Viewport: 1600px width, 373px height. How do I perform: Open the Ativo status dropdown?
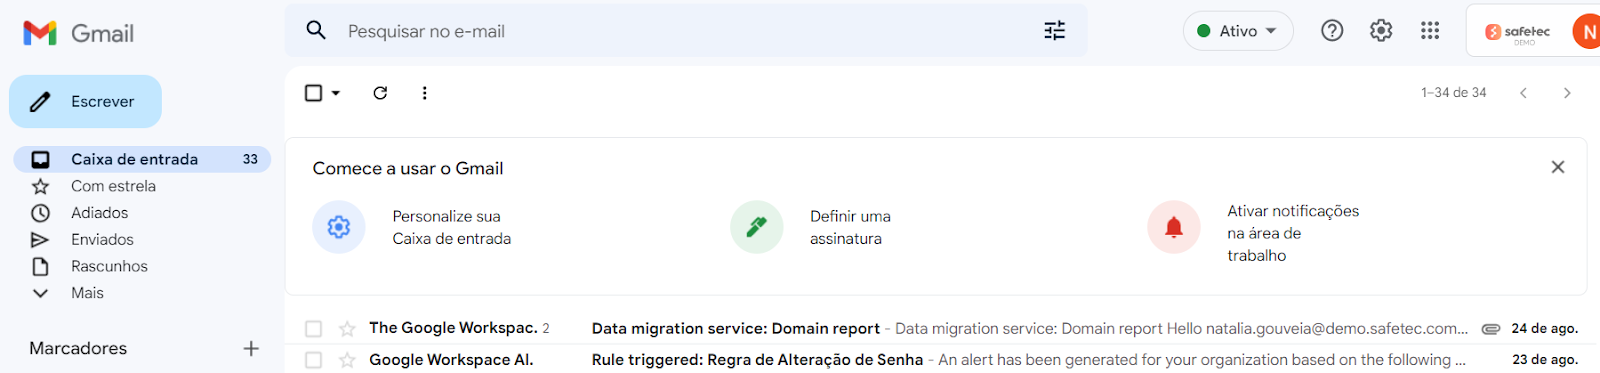(x=1238, y=31)
